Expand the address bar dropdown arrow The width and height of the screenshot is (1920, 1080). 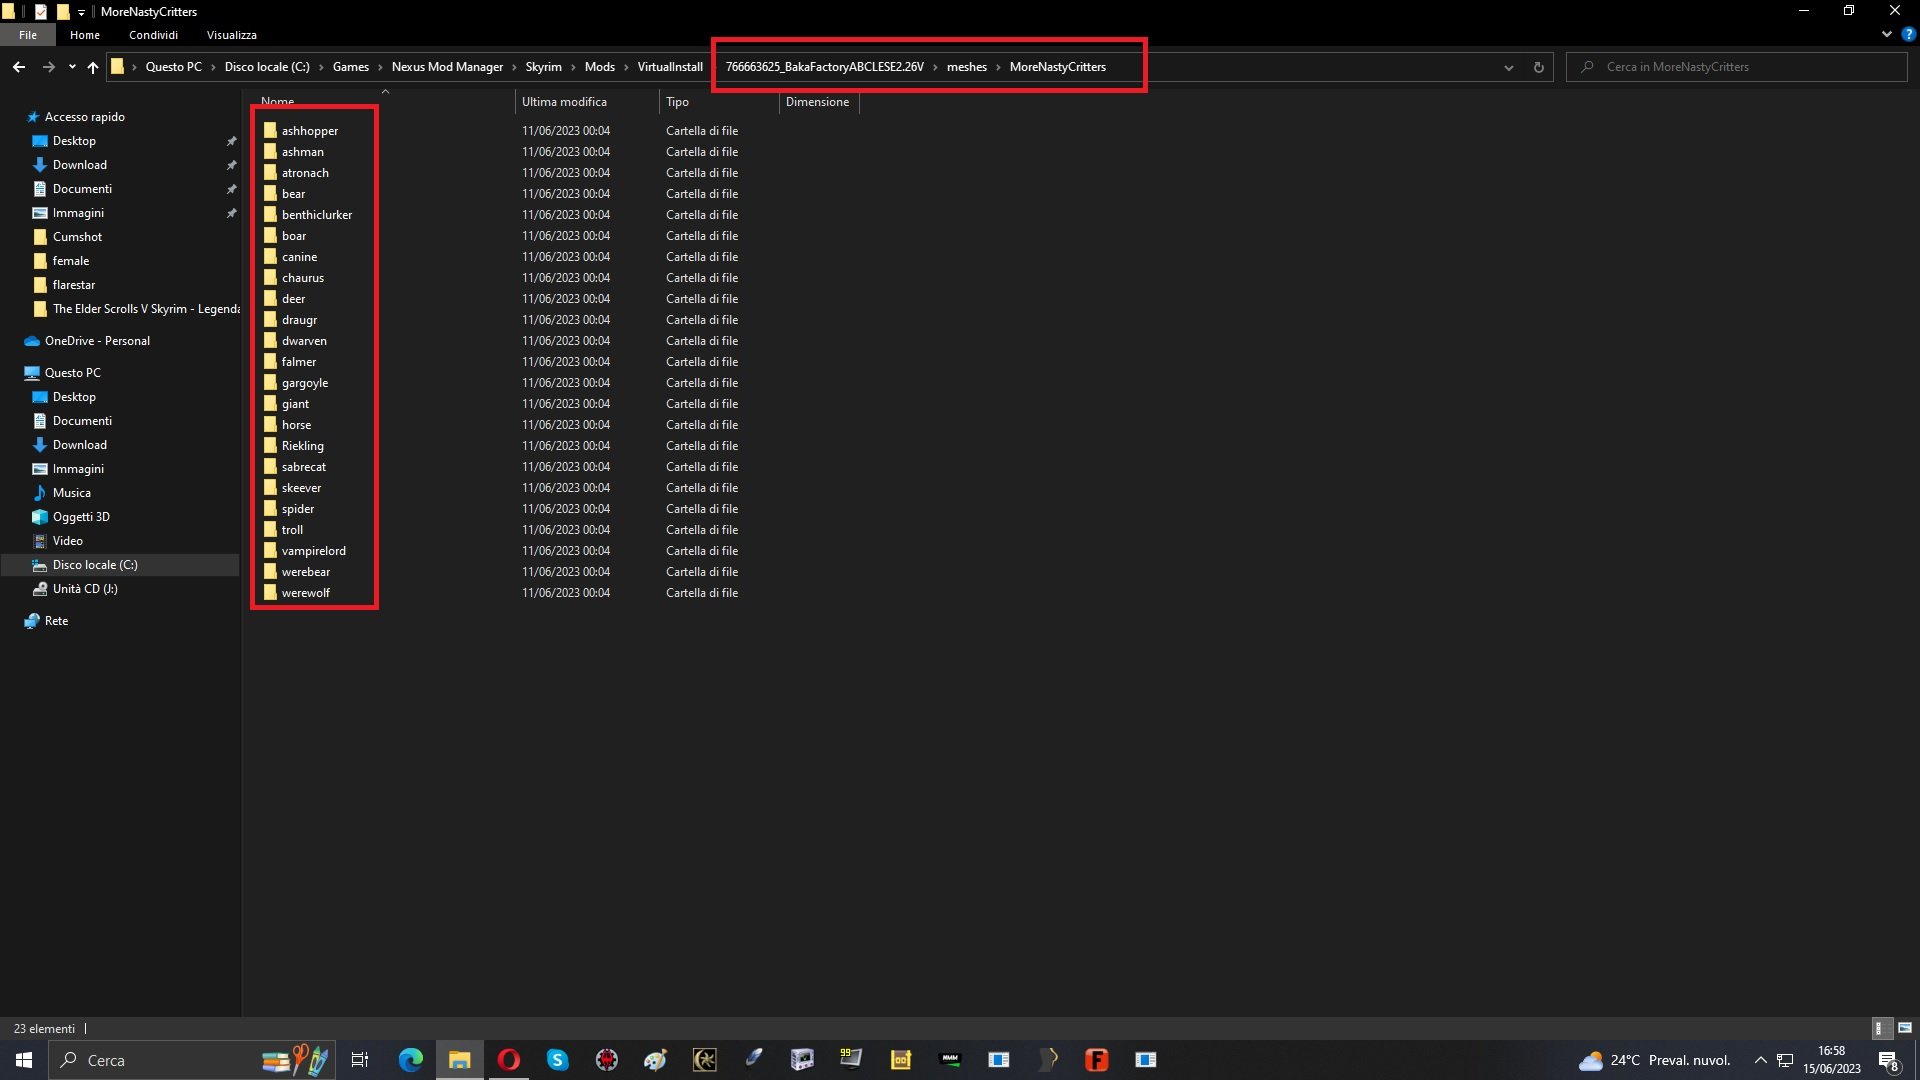click(1509, 66)
